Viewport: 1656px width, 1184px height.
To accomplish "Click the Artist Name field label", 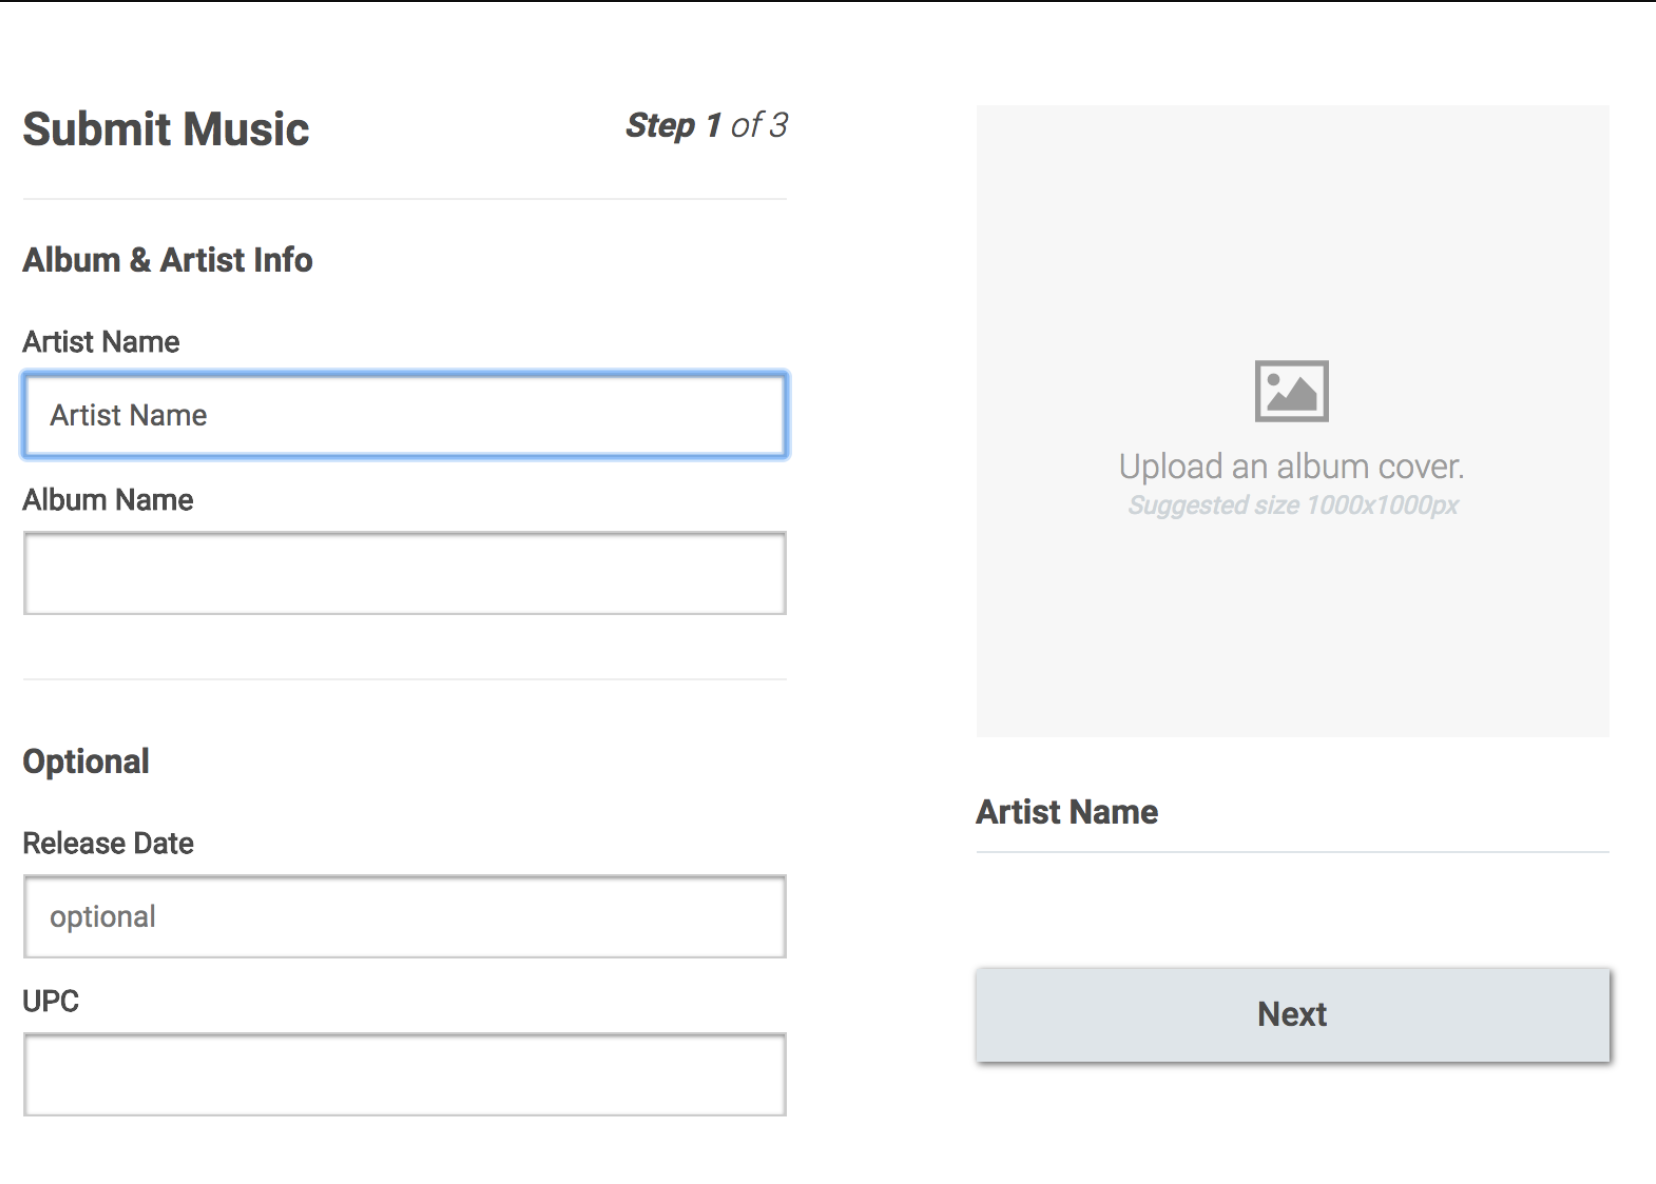I will [101, 342].
